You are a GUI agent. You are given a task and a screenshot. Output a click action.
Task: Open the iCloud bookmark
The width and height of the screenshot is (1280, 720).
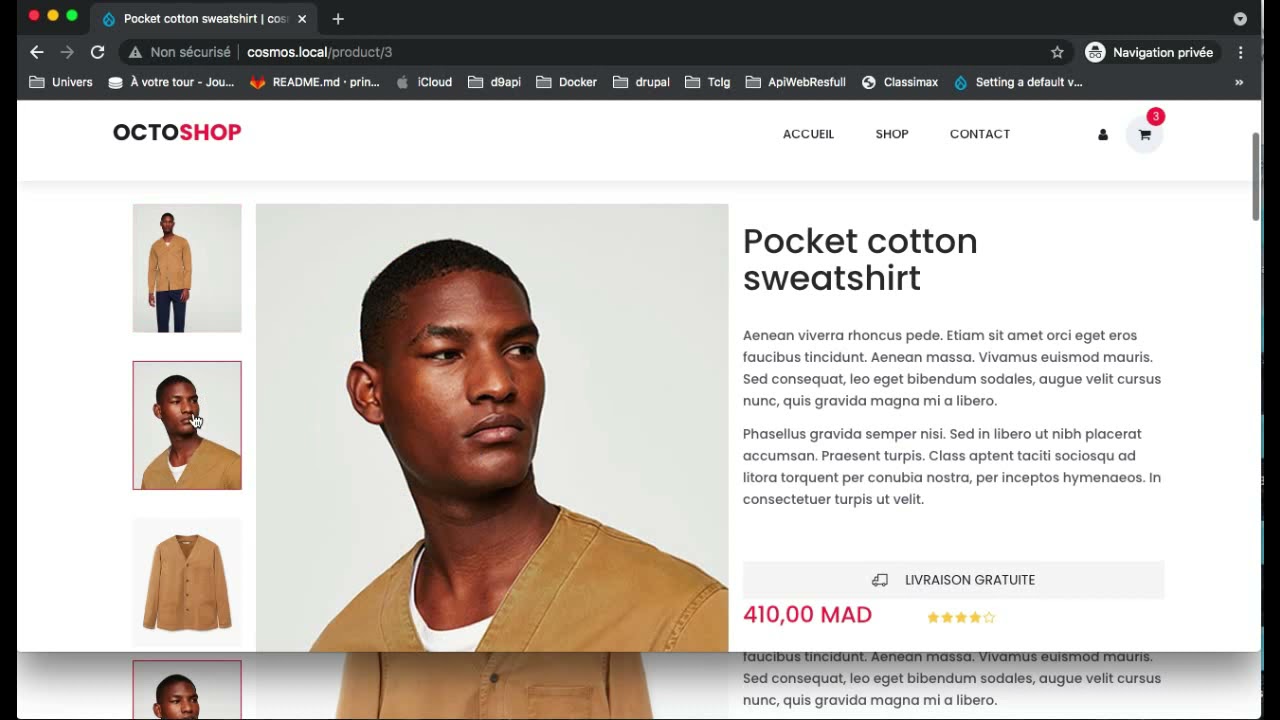point(424,82)
